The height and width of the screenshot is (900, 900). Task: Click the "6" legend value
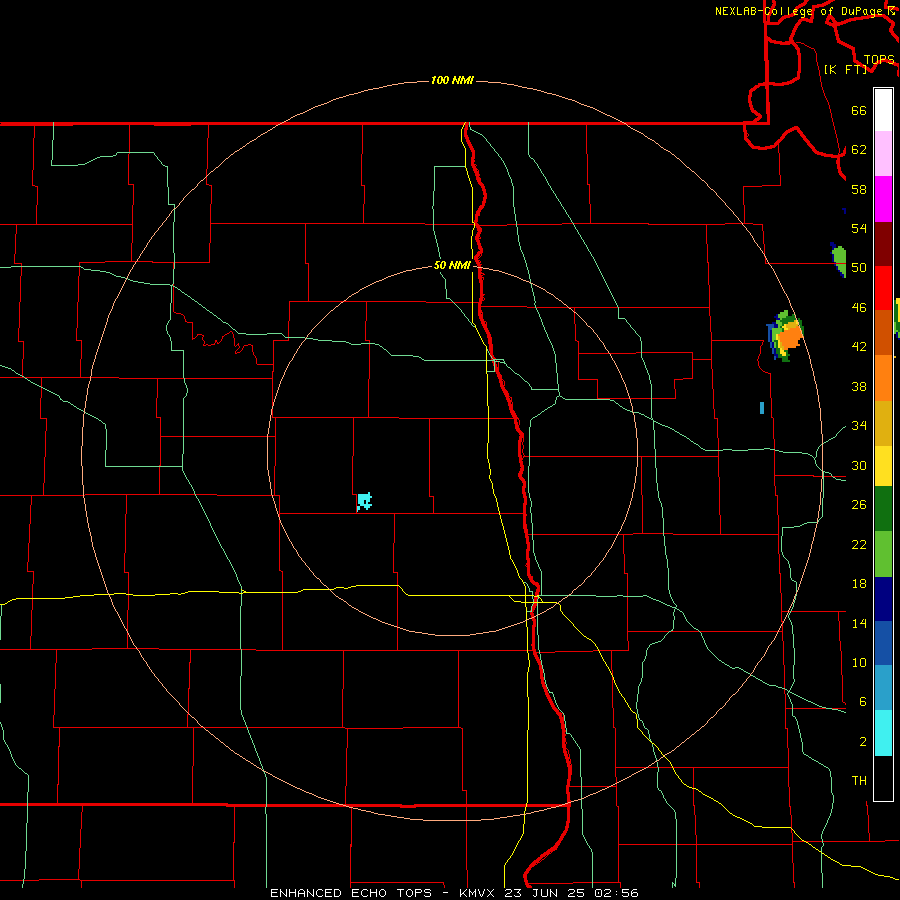(862, 701)
